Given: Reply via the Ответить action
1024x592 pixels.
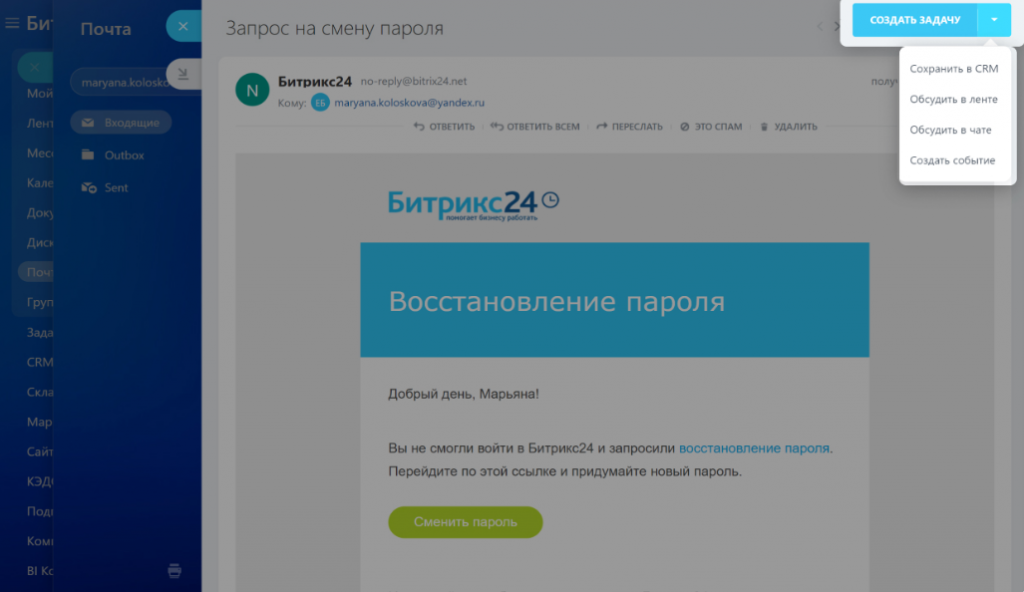Looking at the screenshot, I should (444, 127).
